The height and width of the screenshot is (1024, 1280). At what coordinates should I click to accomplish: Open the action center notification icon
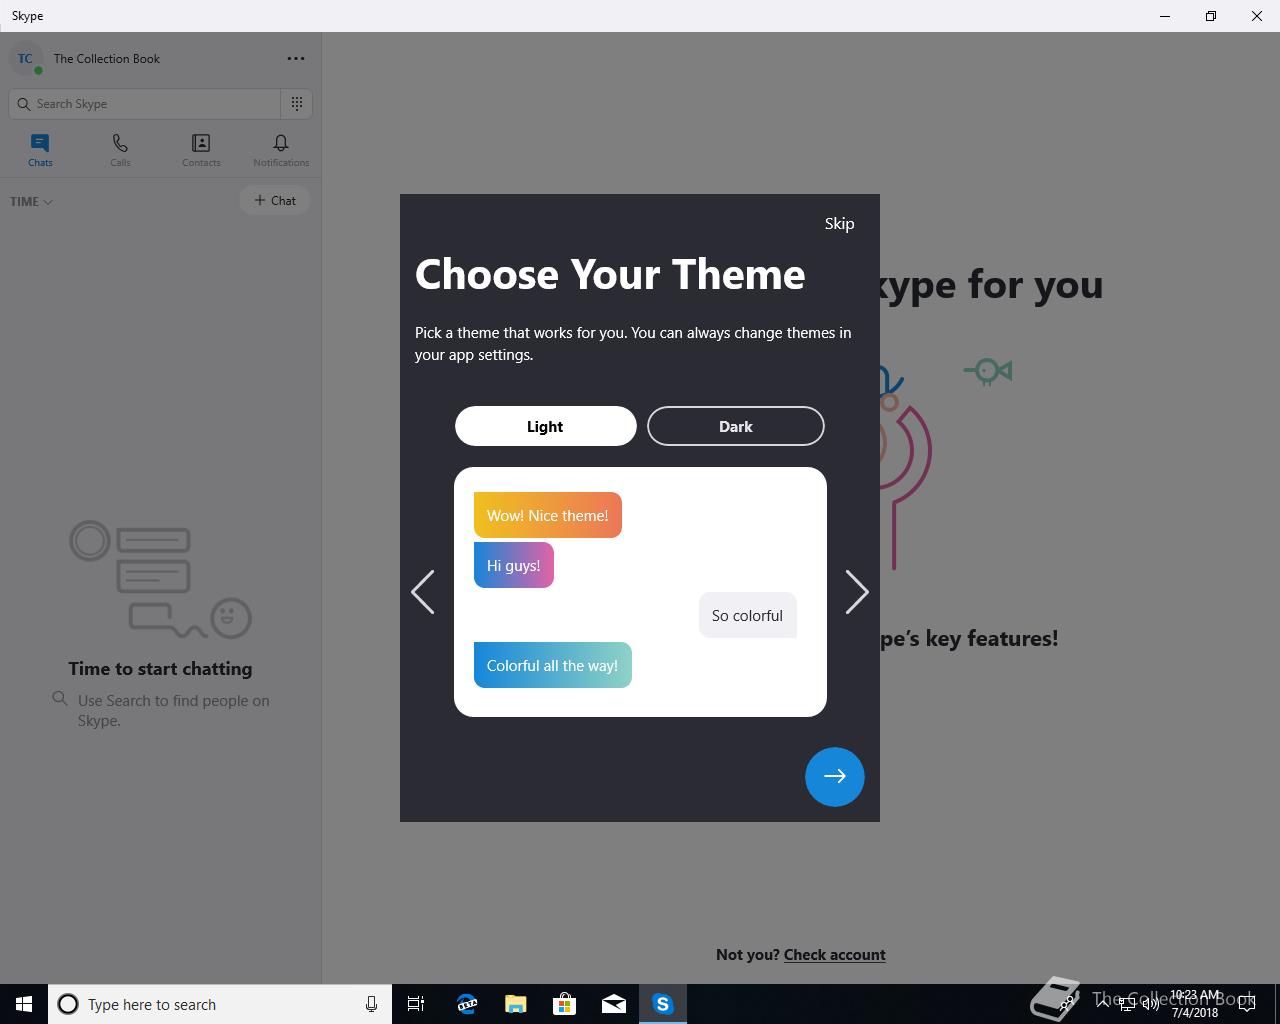(x=1247, y=1004)
